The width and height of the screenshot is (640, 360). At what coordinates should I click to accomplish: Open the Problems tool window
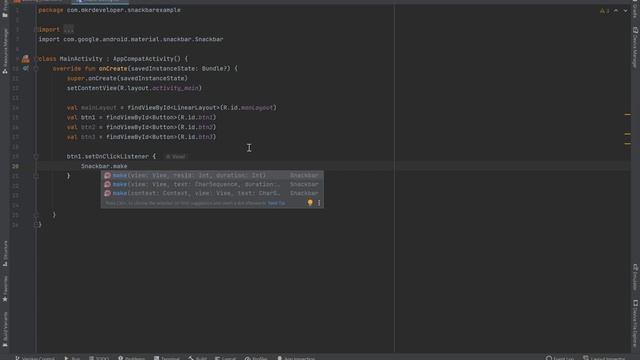131,358
